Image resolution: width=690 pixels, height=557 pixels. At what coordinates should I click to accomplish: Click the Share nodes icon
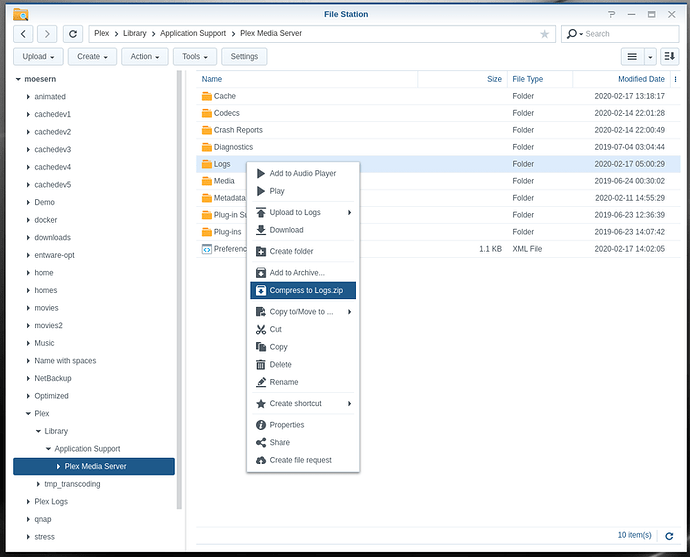[261, 442]
